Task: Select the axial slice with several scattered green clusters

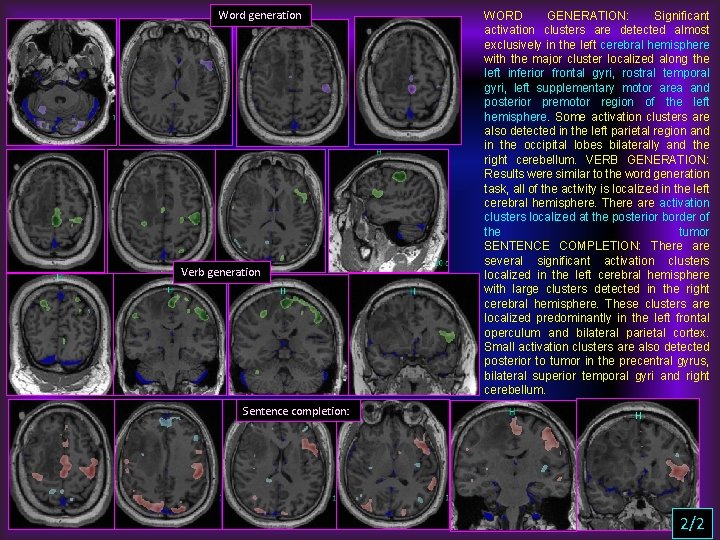Action: (x=161, y=211)
